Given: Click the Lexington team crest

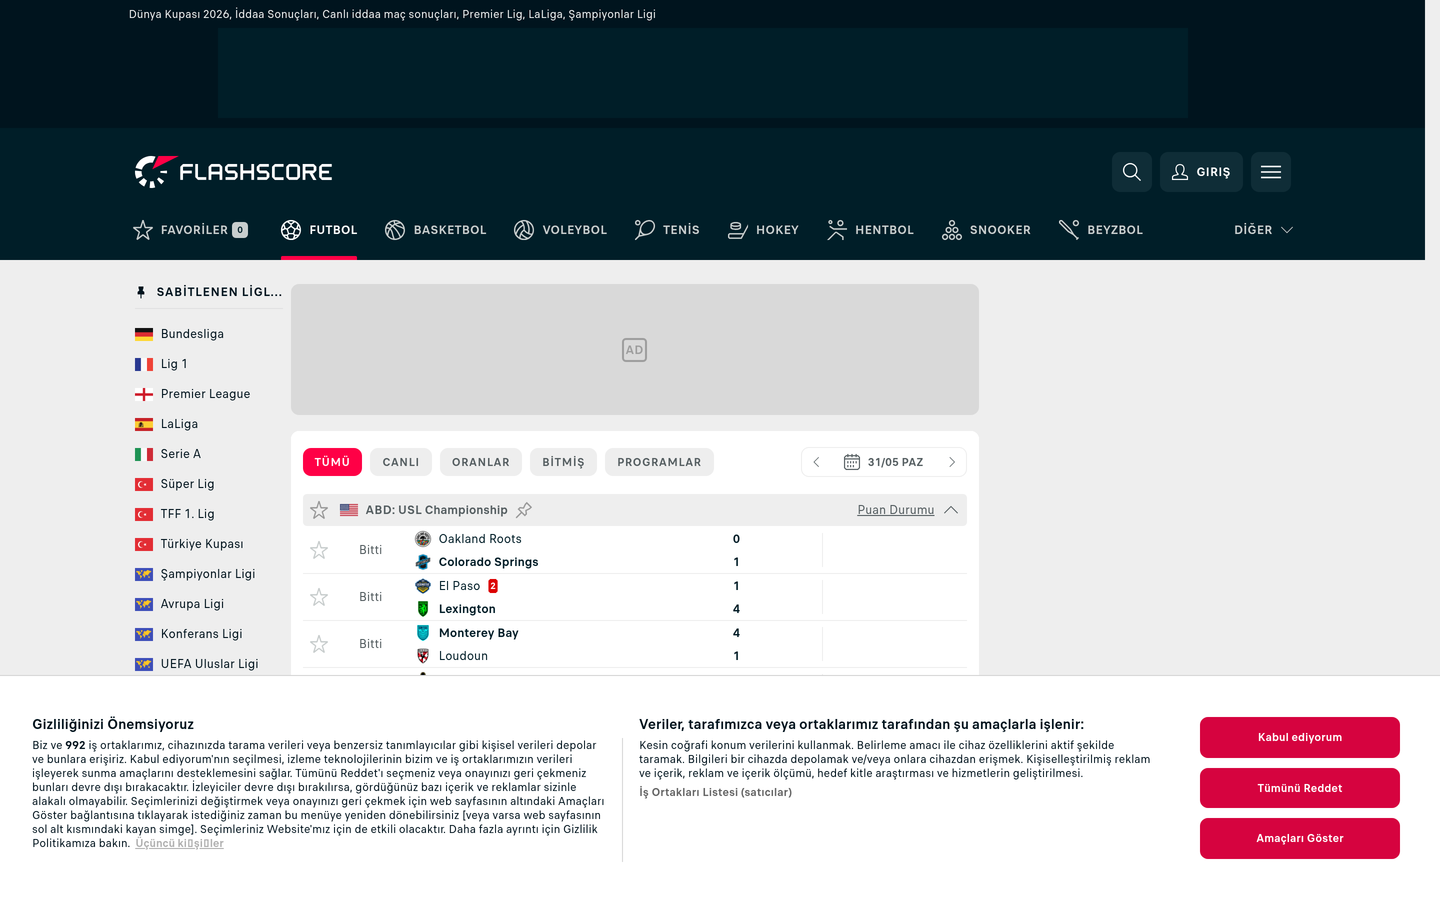Looking at the screenshot, I should tap(423, 609).
